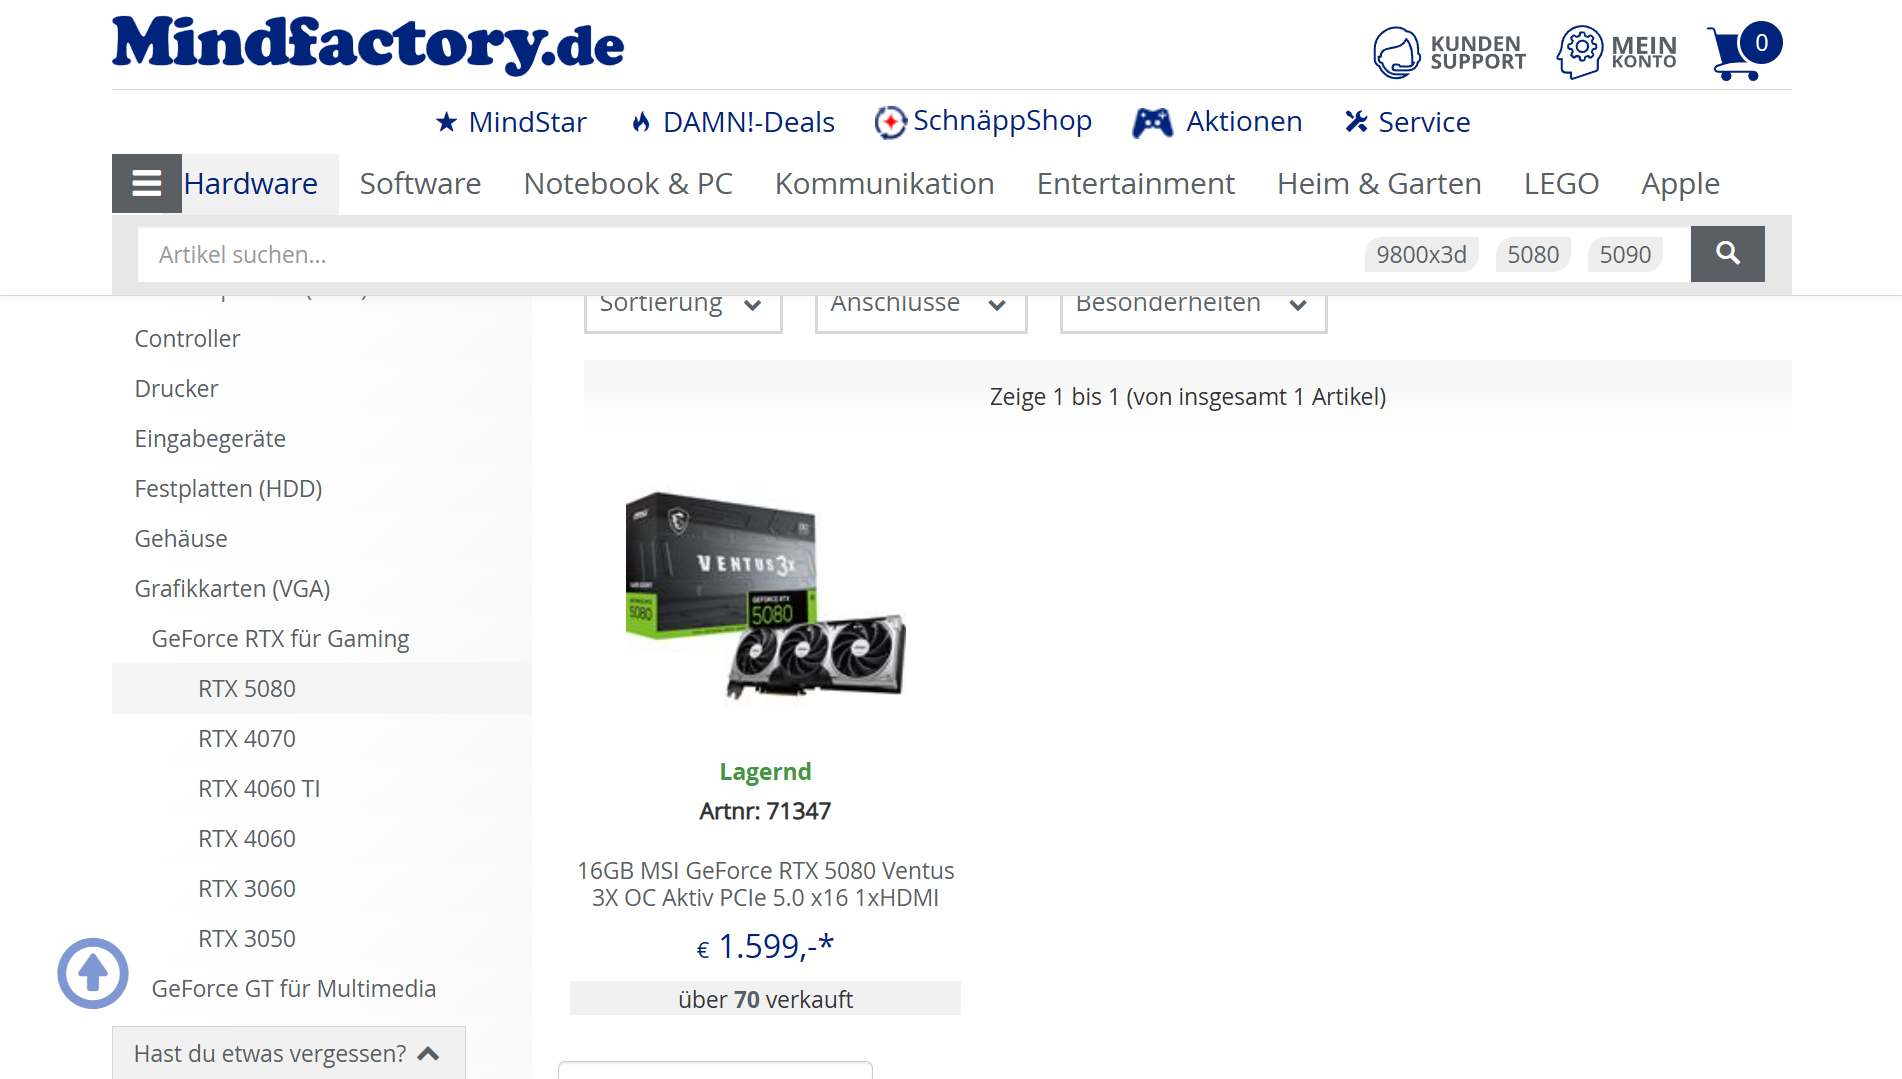Click the 'über 70 verkauft' badge
Viewport: 1902px width, 1079px height.
(x=765, y=999)
